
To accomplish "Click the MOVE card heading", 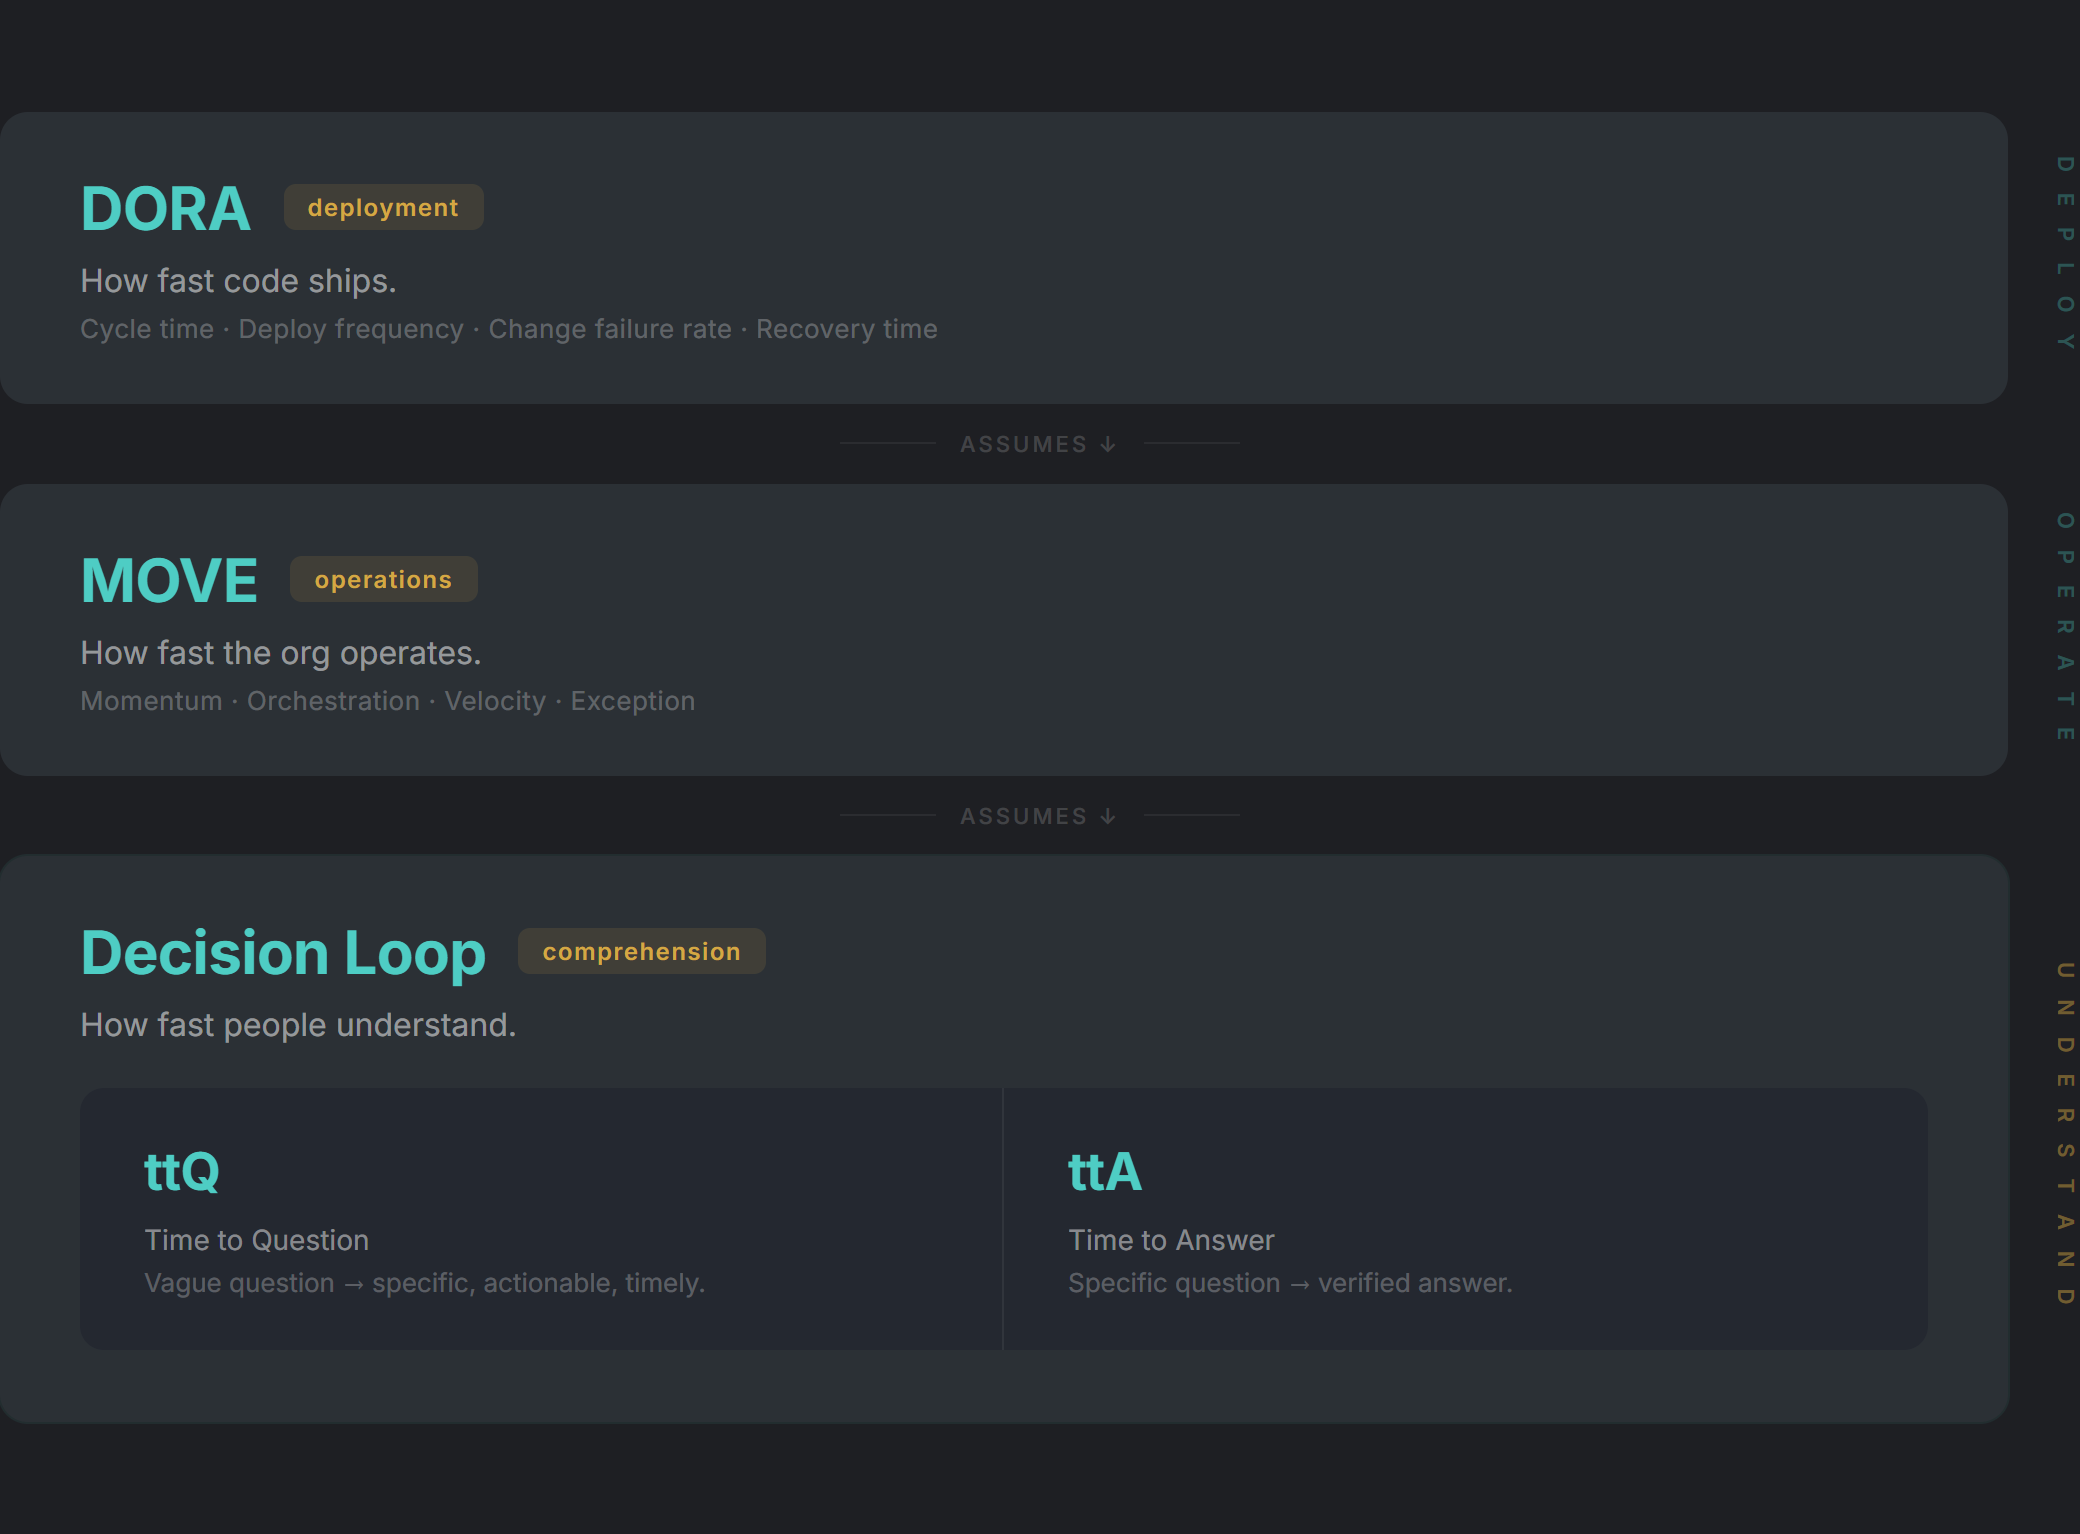I will point(168,578).
